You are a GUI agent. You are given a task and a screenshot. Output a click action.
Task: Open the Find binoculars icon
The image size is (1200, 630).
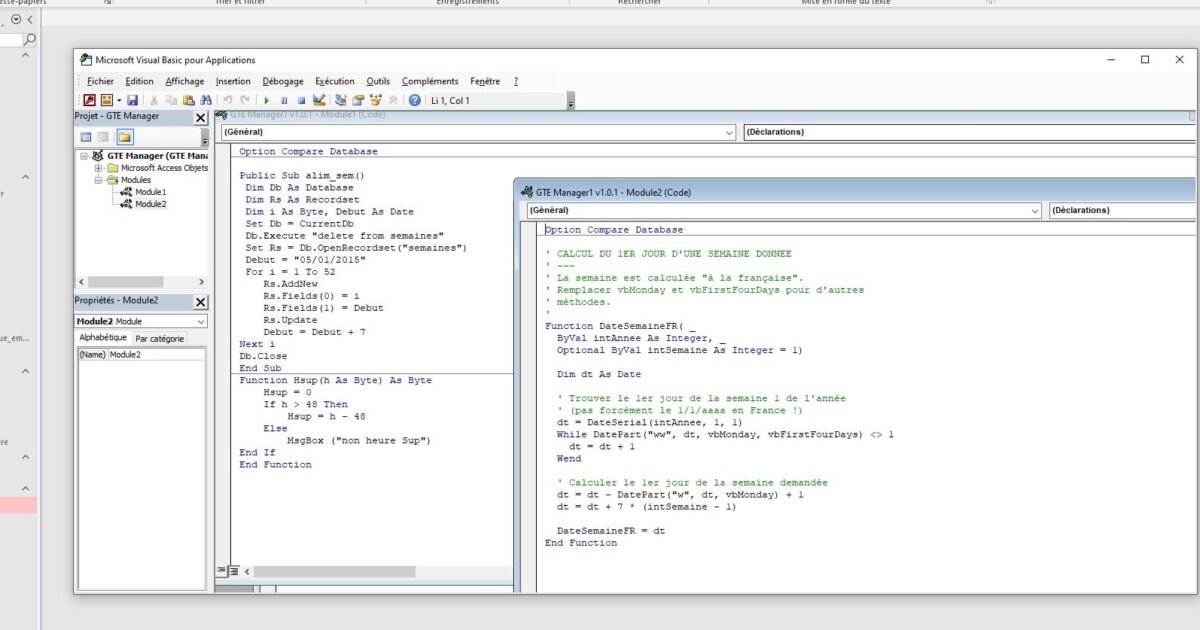tap(205, 100)
